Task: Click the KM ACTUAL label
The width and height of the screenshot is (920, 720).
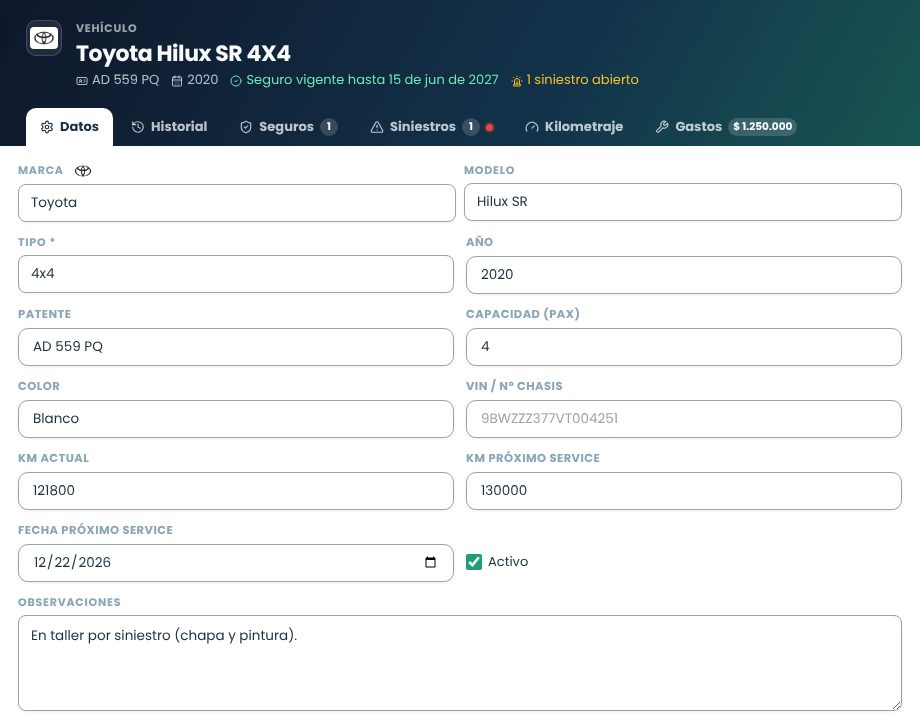Action: coord(53,458)
